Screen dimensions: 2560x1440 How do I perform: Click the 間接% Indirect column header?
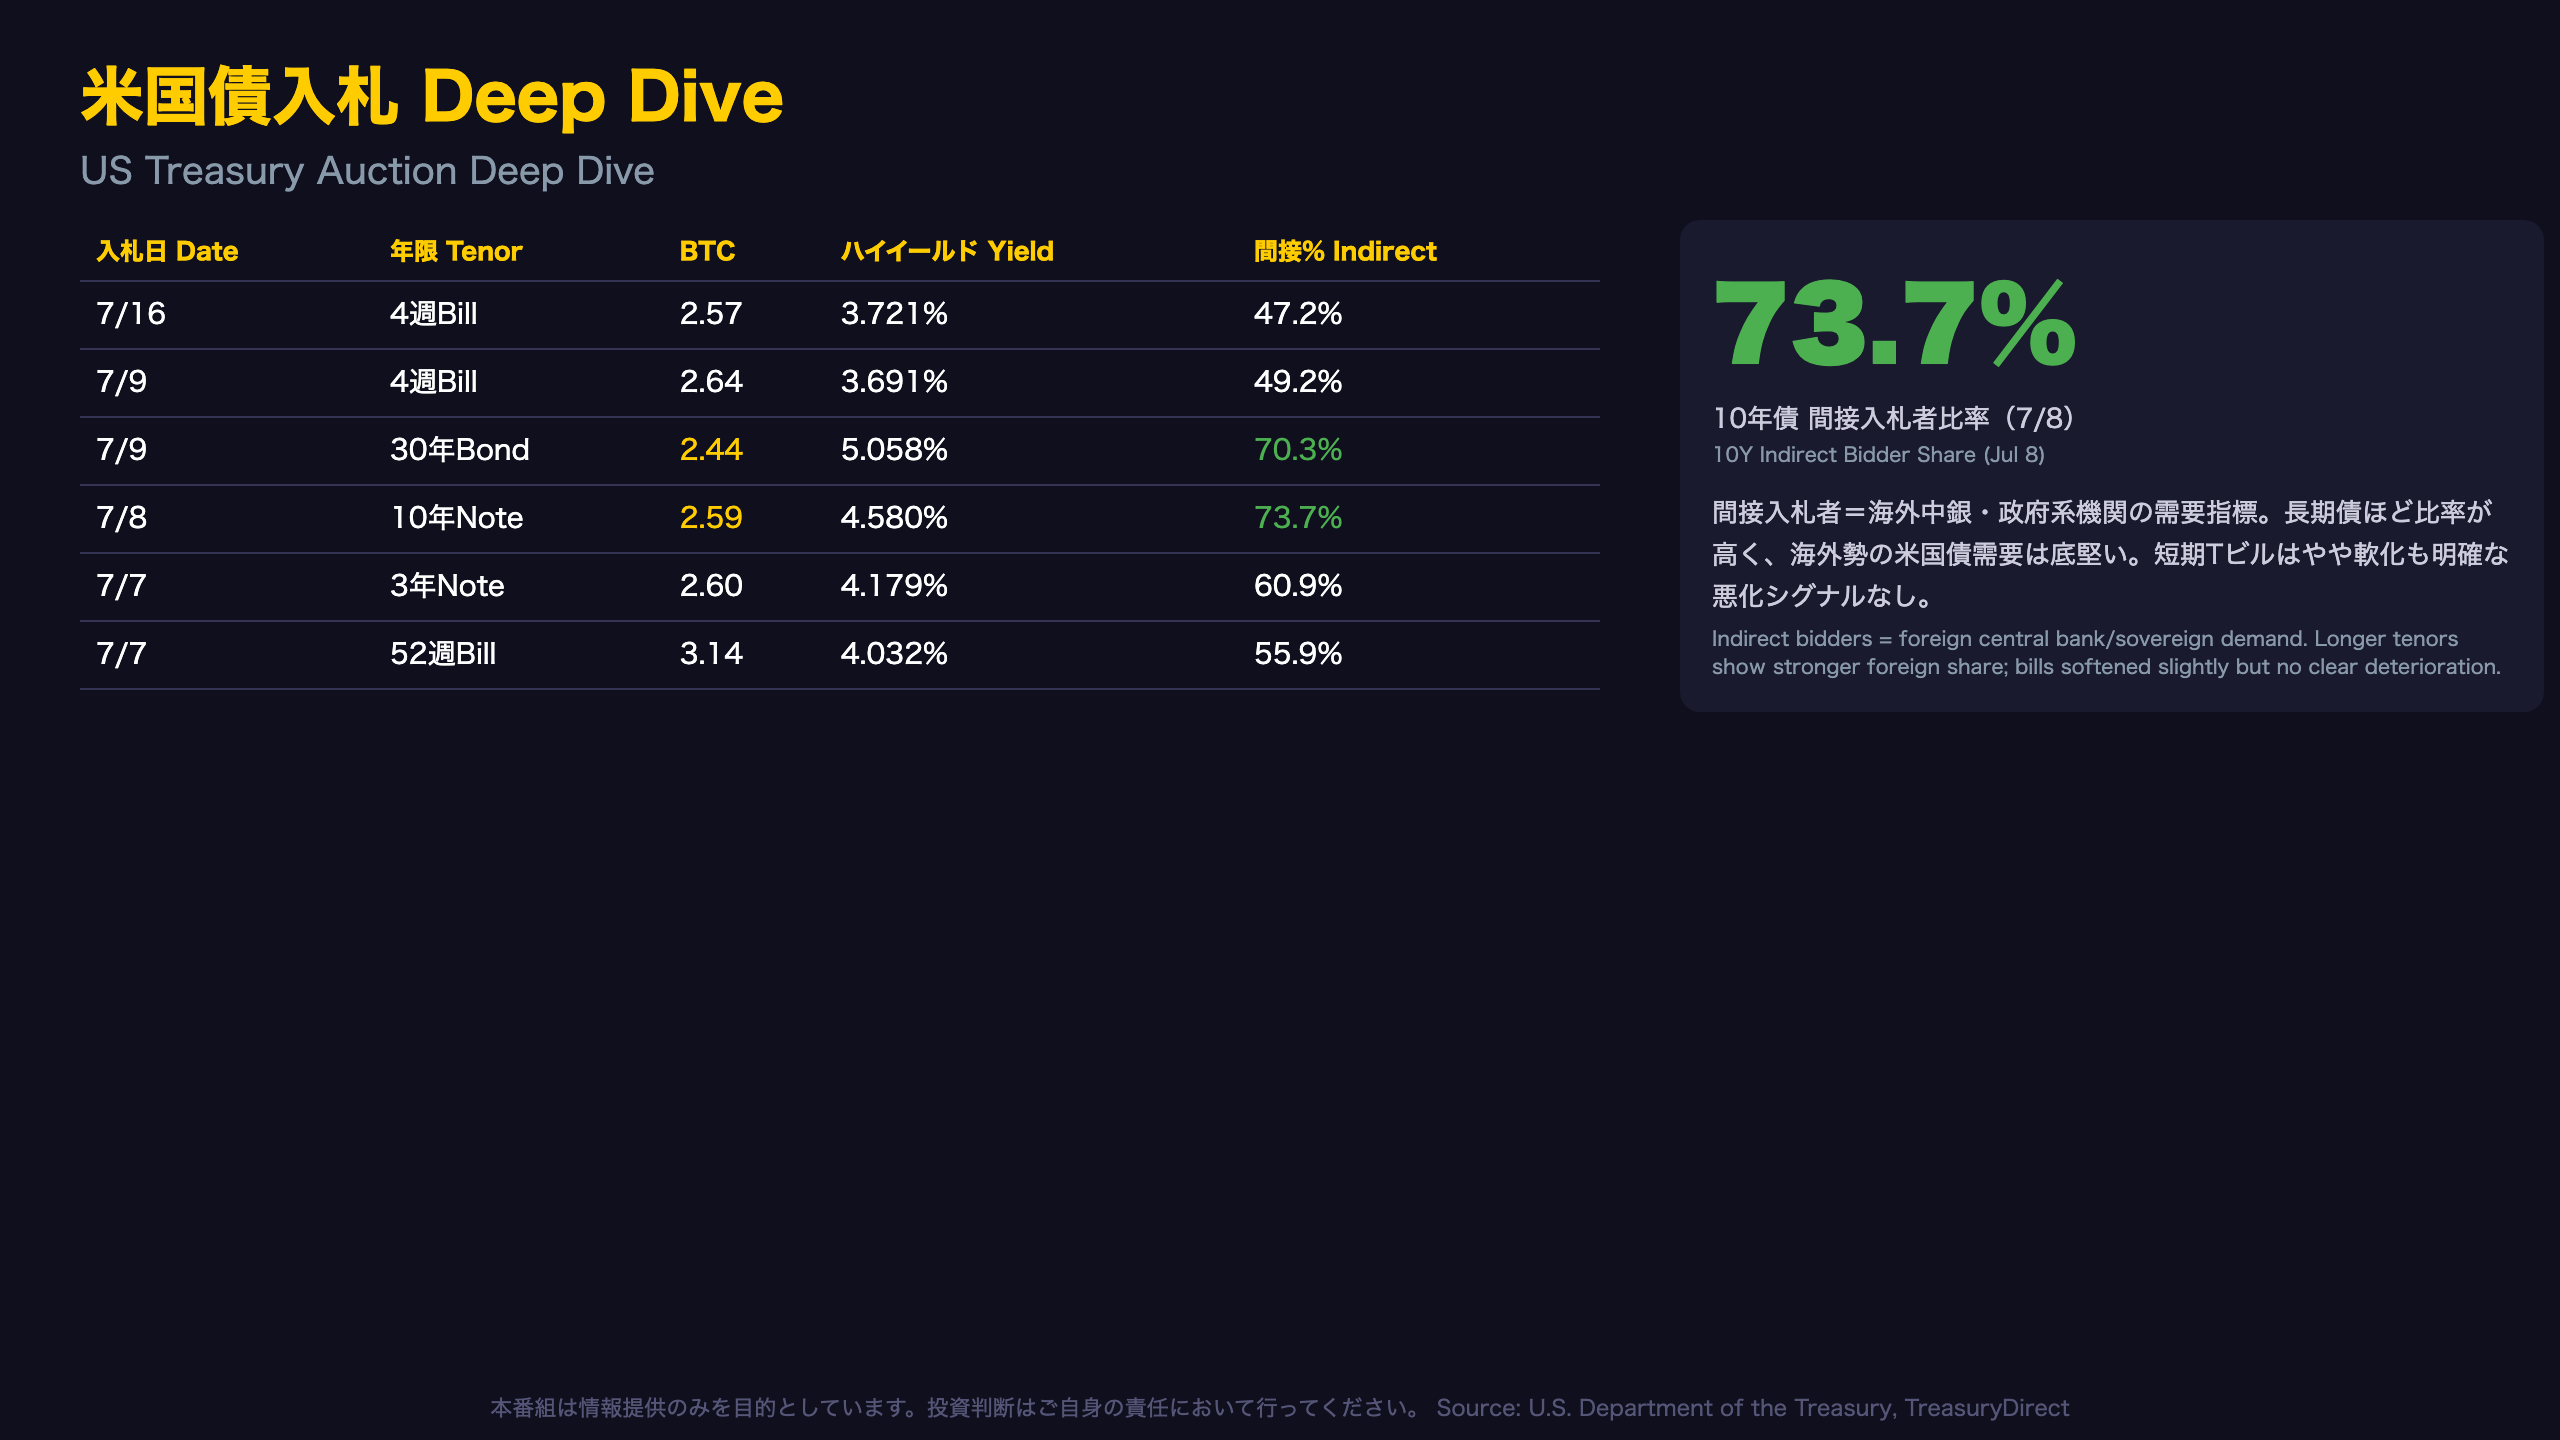point(1345,251)
